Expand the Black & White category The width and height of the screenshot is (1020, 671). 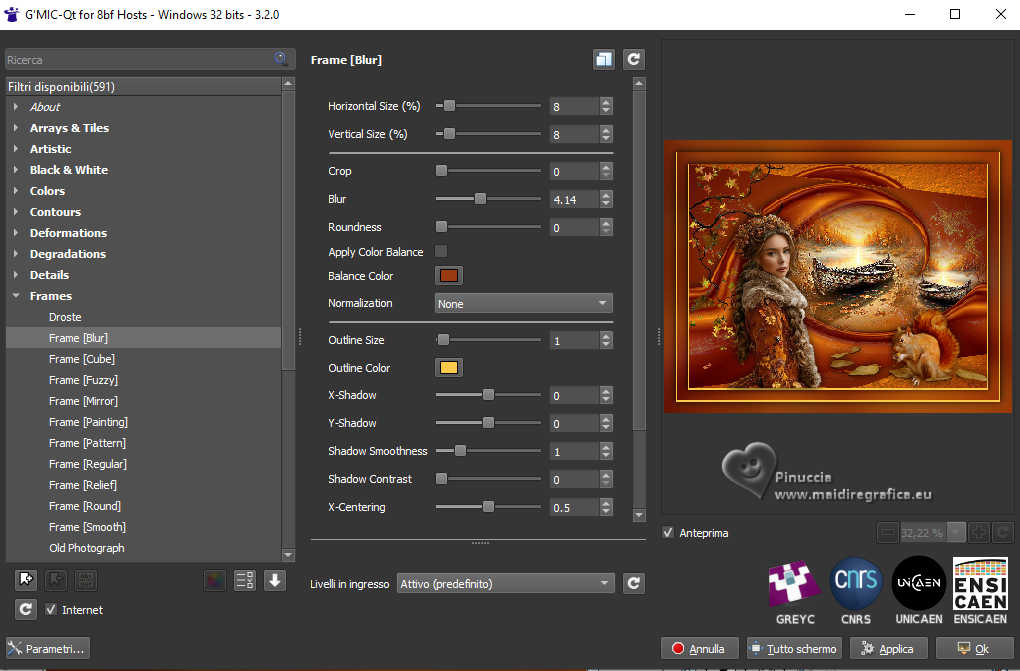(16, 170)
